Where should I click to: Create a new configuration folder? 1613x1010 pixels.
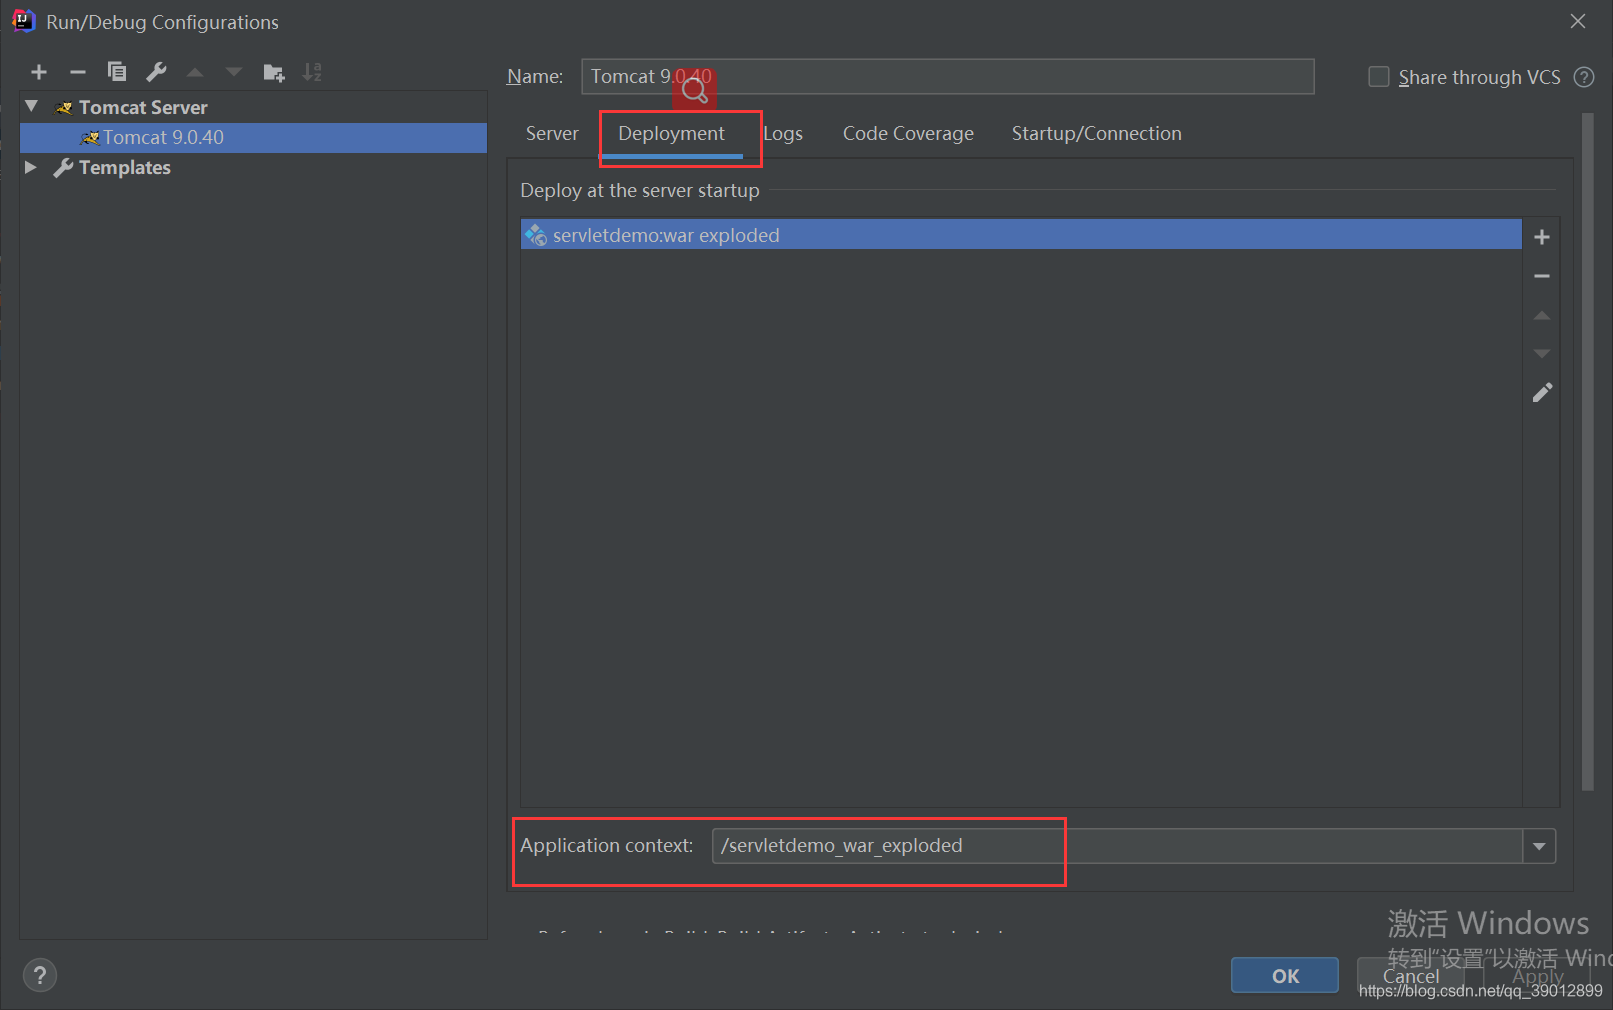pyautogui.click(x=273, y=72)
